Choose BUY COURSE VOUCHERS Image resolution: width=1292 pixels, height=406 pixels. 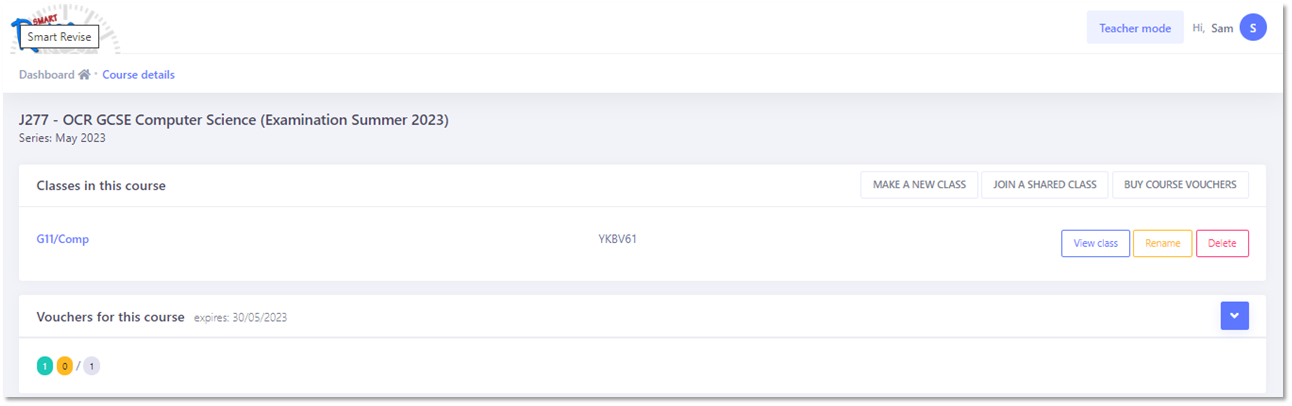[x=1180, y=185]
